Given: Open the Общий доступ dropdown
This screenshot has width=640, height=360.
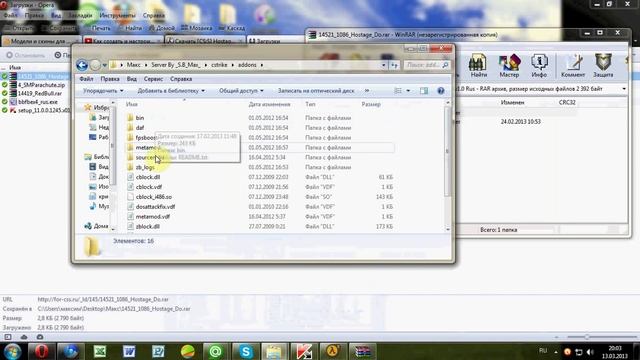Looking at the screenshot, I should click(x=241, y=91).
